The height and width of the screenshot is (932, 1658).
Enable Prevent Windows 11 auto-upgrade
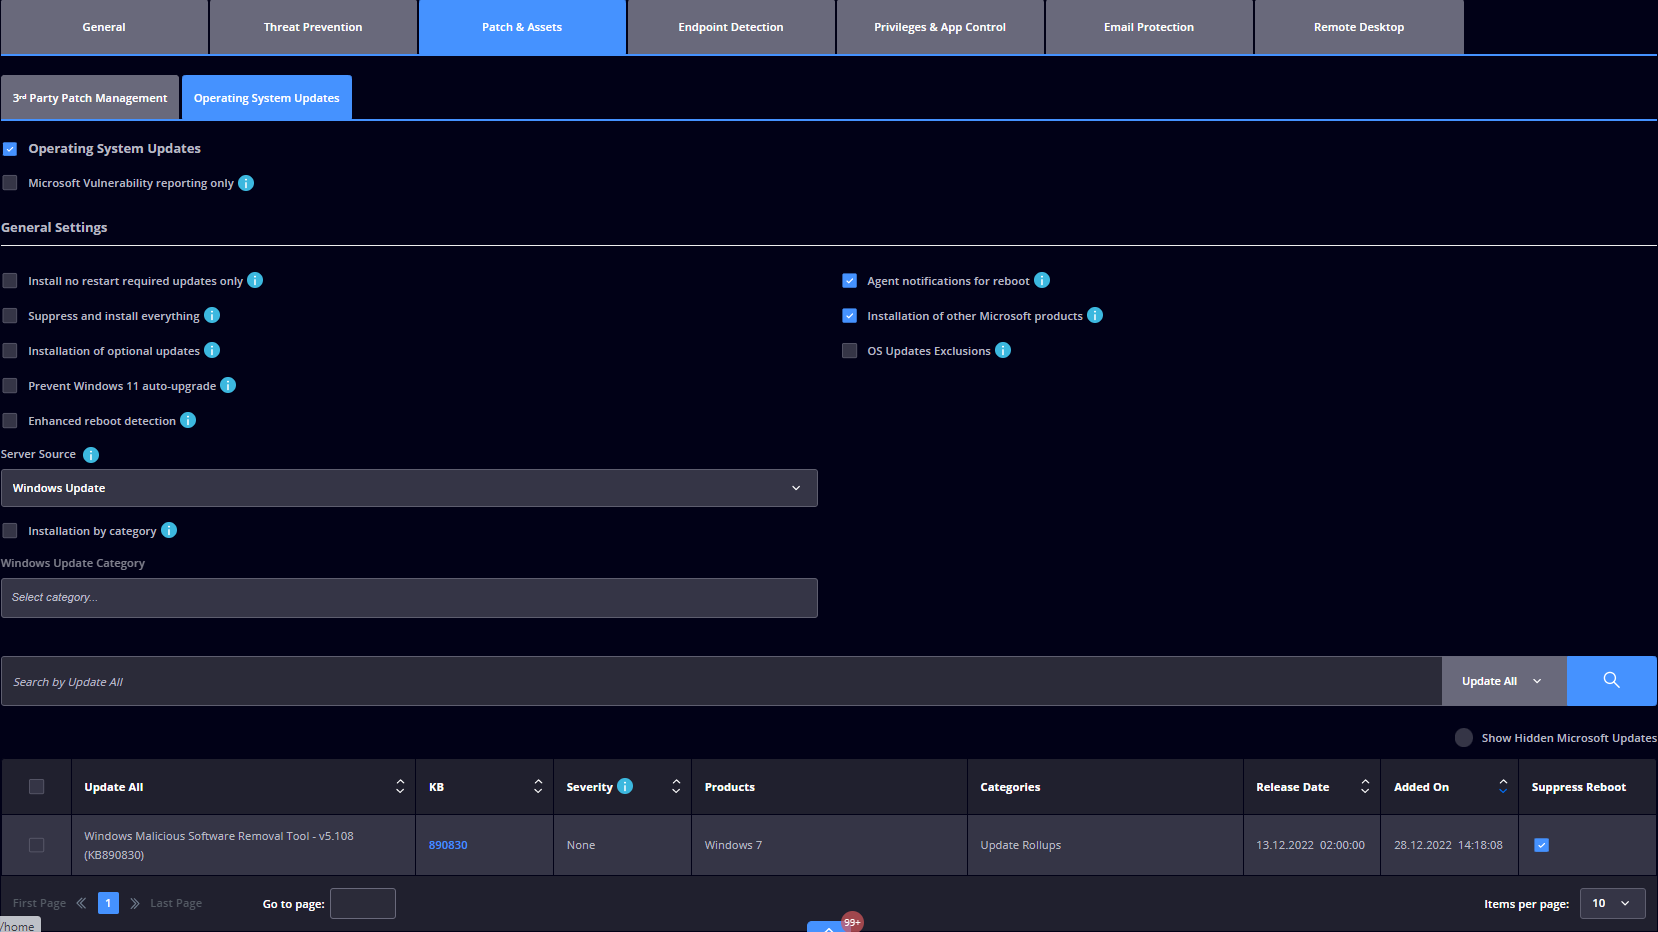coord(10,386)
